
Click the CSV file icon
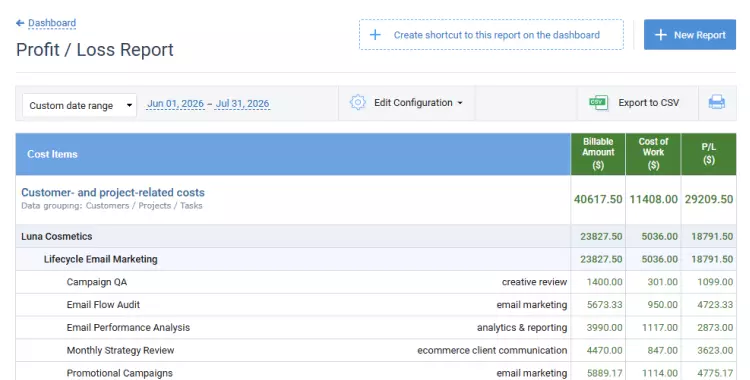pos(598,102)
